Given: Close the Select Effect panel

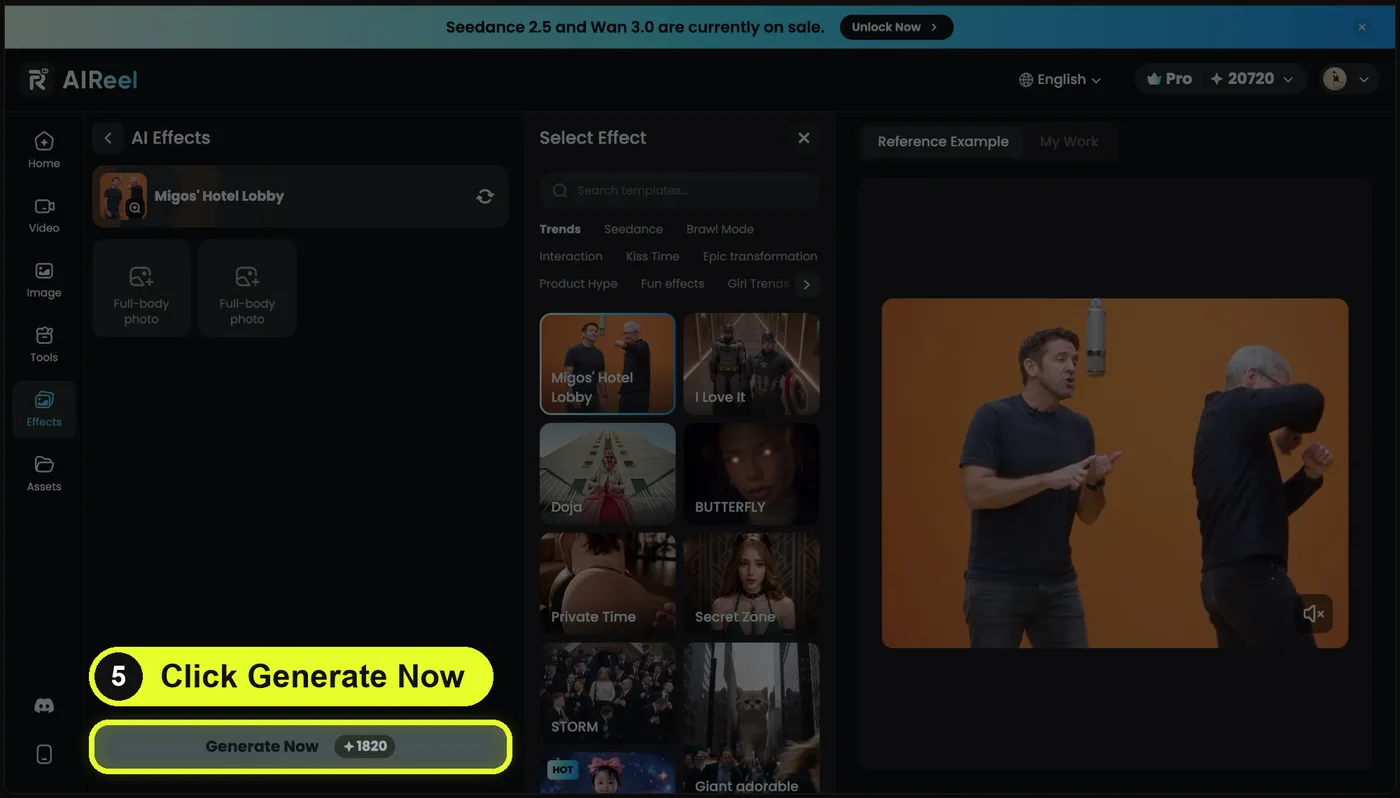Looking at the screenshot, I should coord(804,138).
